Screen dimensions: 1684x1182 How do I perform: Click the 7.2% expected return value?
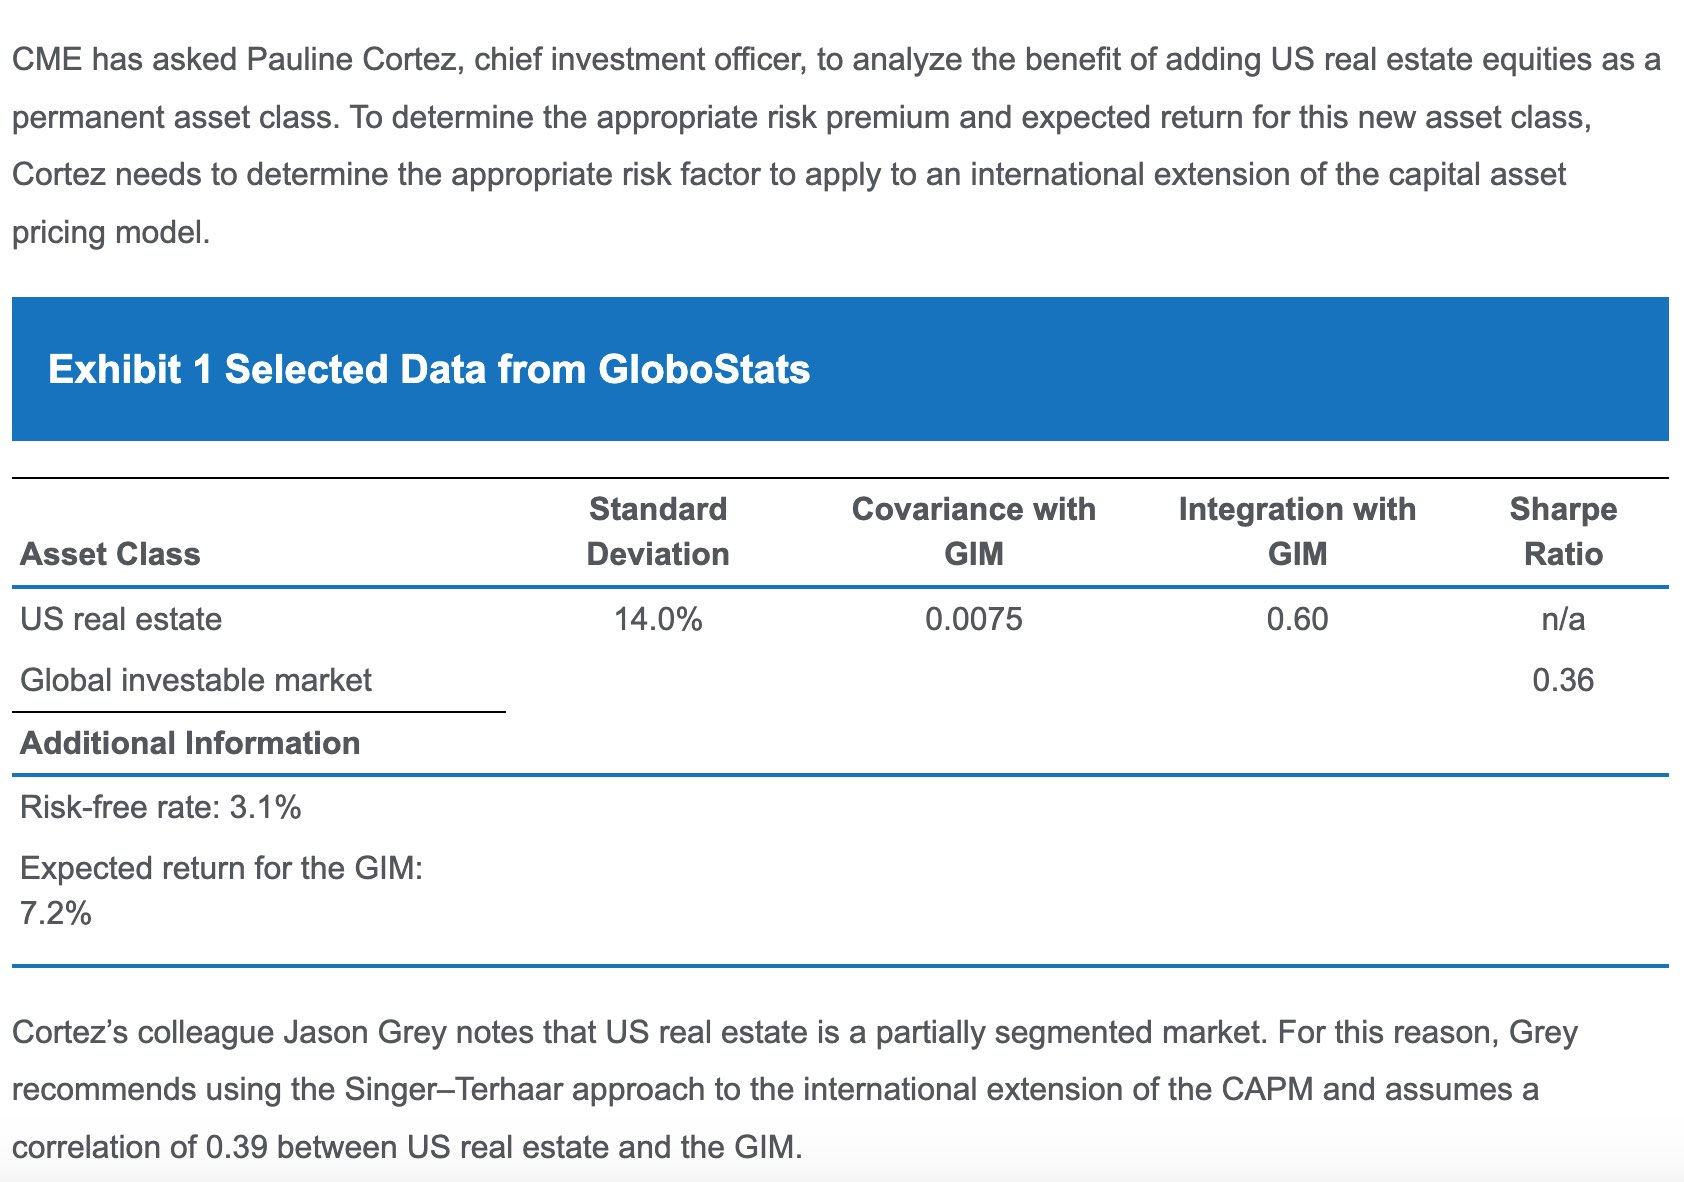(56, 913)
